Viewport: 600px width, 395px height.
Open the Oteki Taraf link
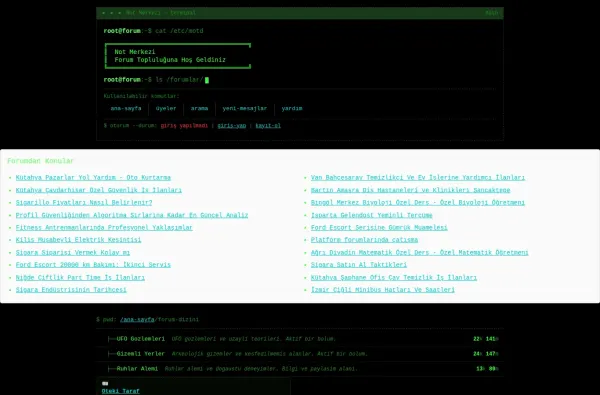[x=121, y=391]
